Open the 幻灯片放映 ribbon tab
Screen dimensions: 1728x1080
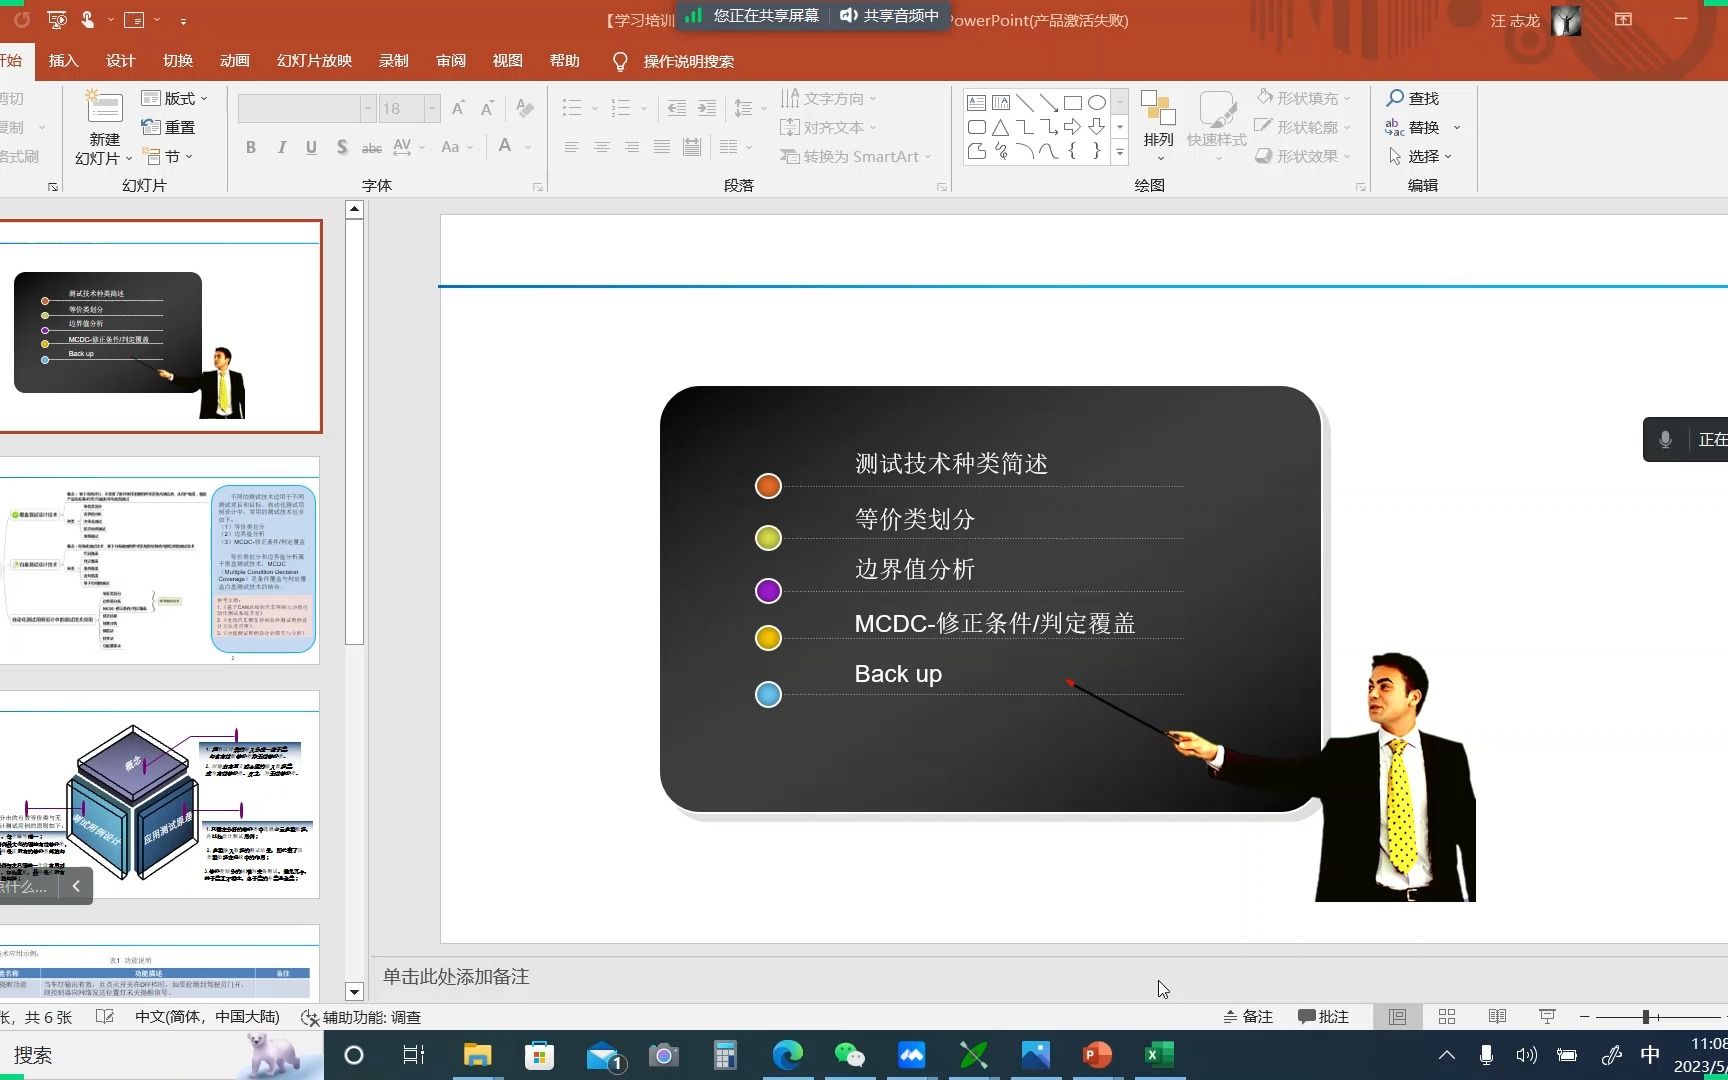pos(313,60)
